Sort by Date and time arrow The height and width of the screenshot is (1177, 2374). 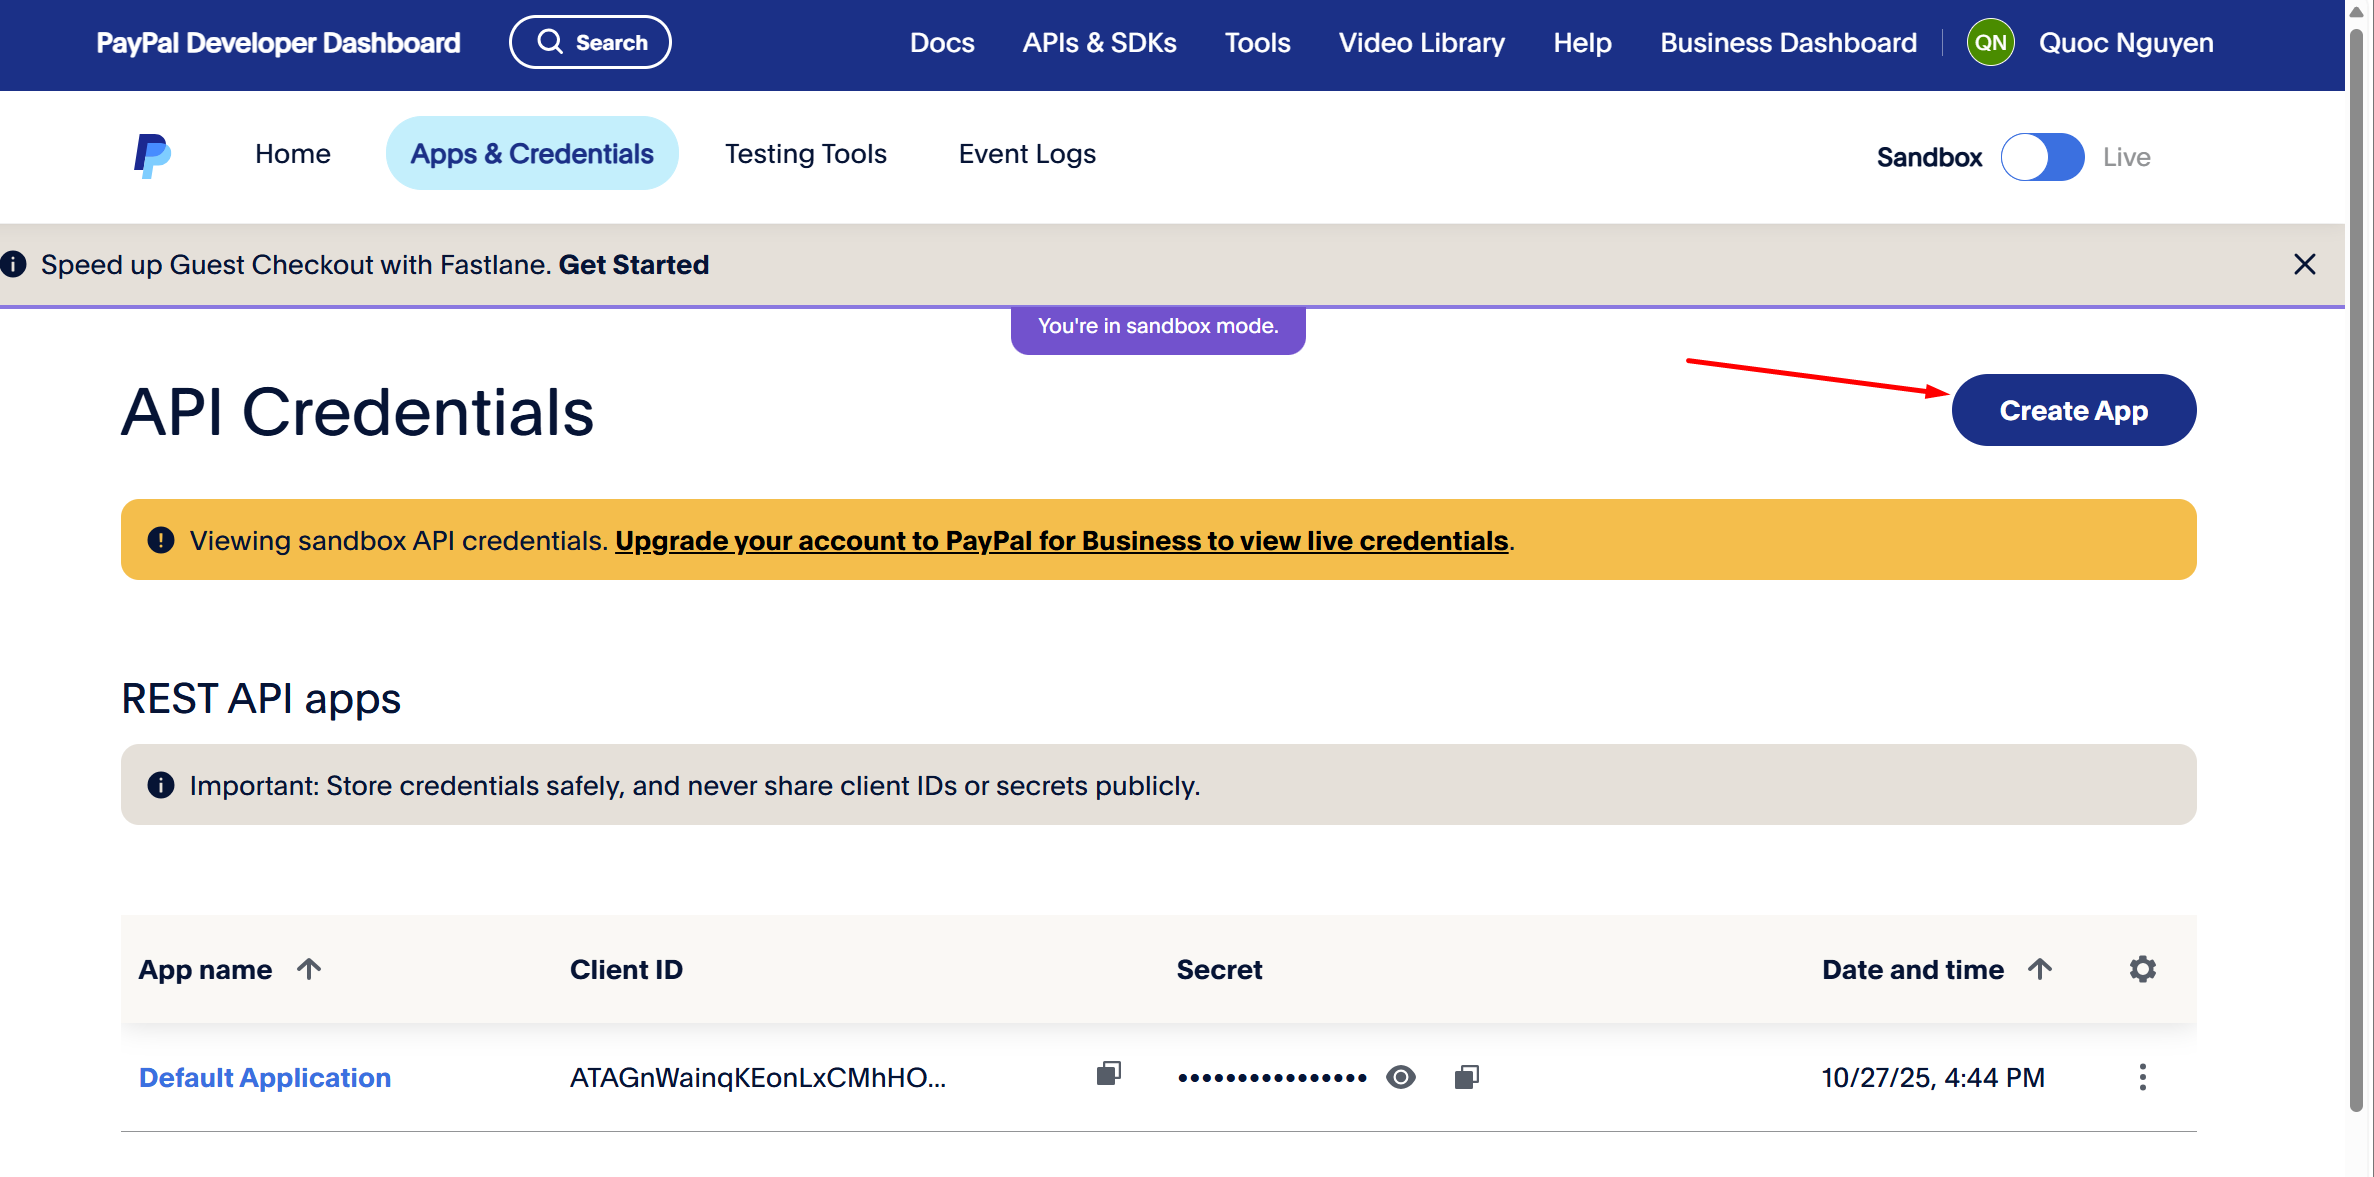(x=2040, y=968)
